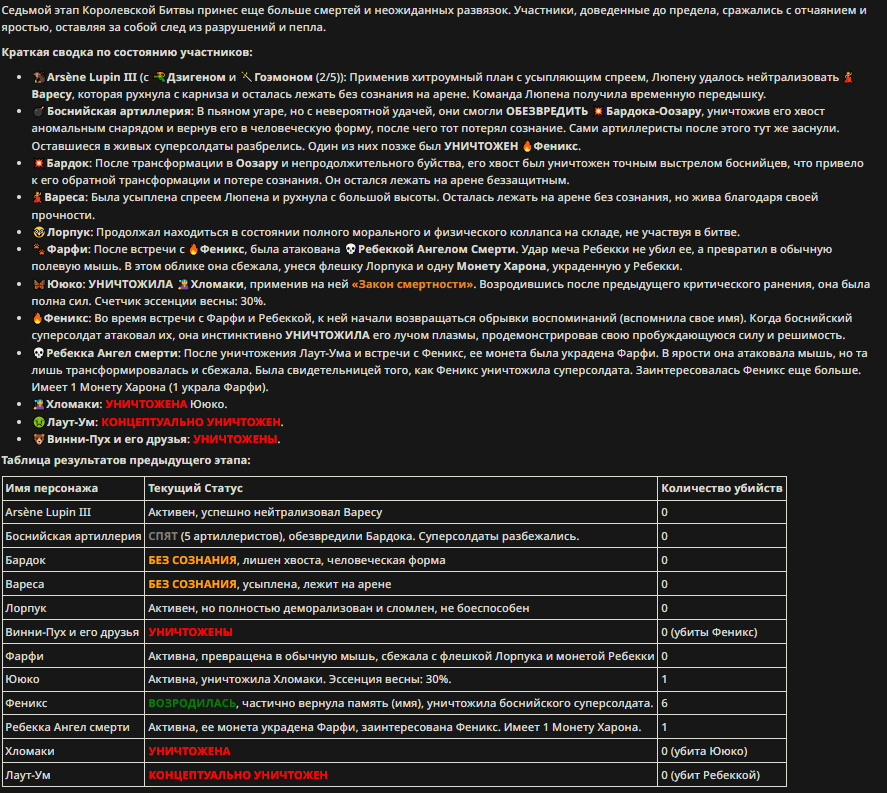
Task: Click the bear emoji before Винни-Пух
Action: click(38, 439)
